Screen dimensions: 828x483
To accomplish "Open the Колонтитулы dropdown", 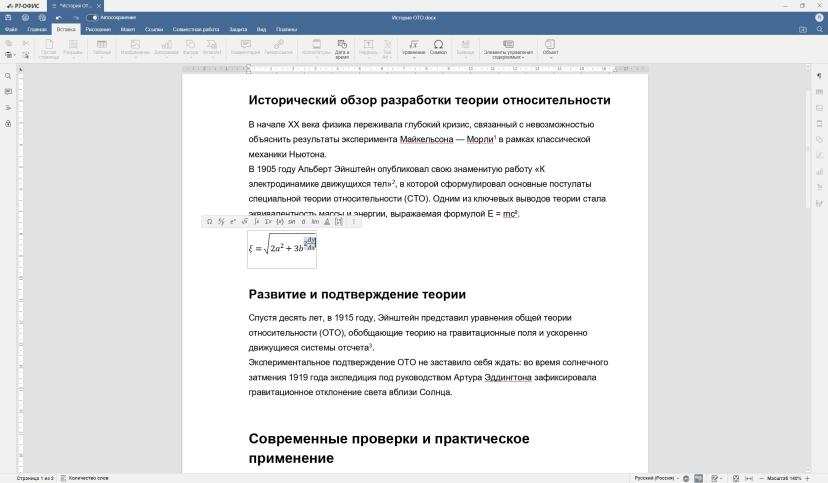I will tap(316, 49).
